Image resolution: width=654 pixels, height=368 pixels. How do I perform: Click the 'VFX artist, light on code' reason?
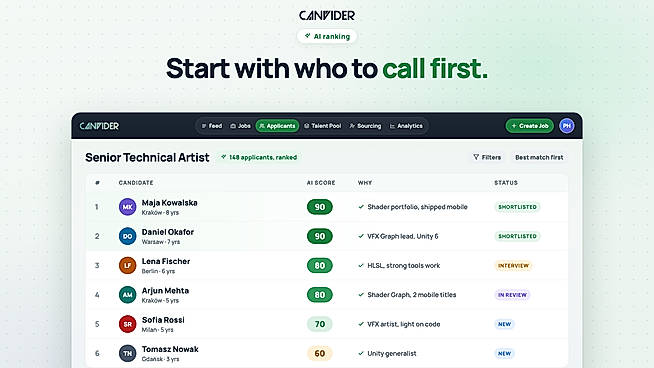tap(403, 324)
